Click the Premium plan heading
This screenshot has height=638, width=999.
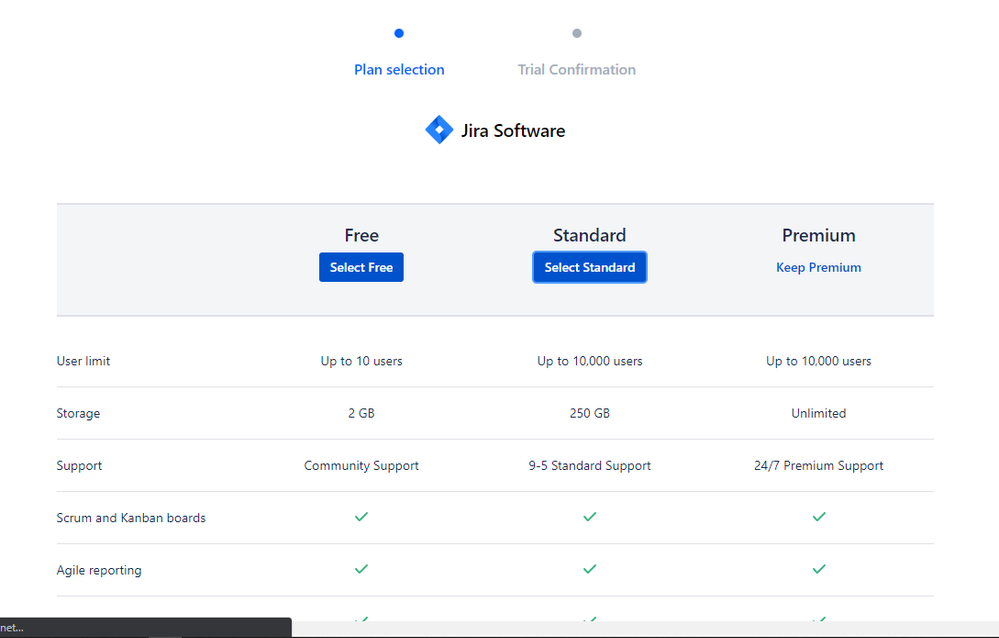coord(819,235)
